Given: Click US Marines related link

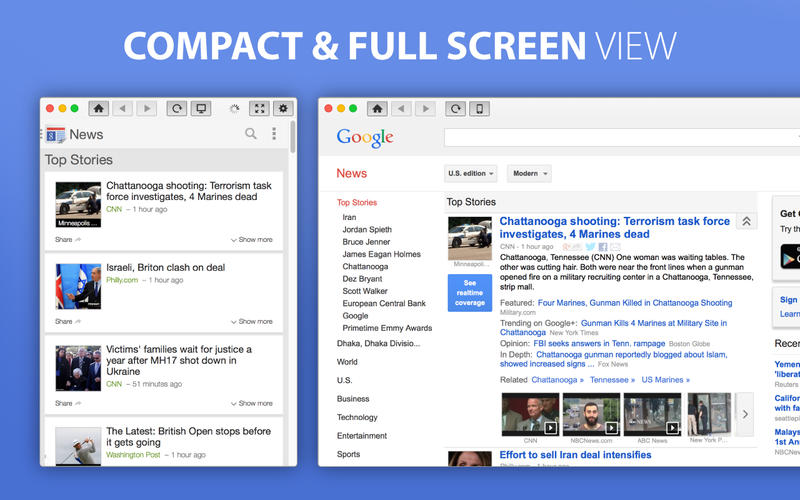Looking at the screenshot, I should tap(665, 380).
